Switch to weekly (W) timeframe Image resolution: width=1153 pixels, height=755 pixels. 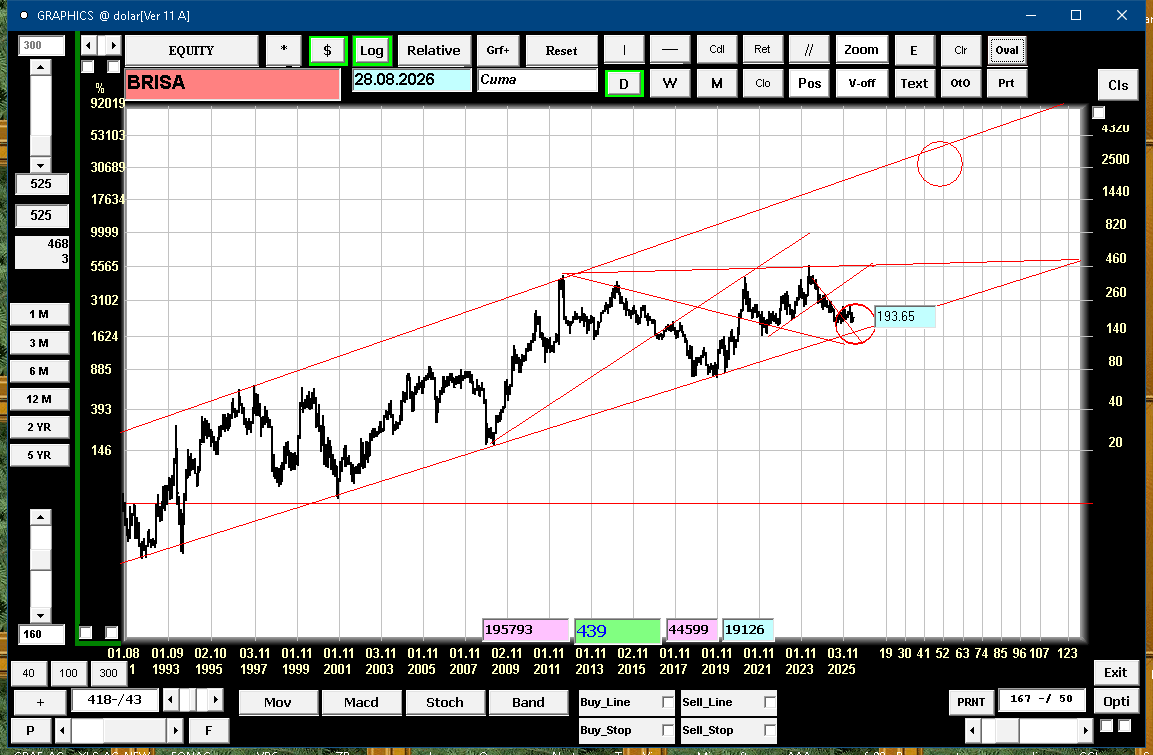coord(669,84)
